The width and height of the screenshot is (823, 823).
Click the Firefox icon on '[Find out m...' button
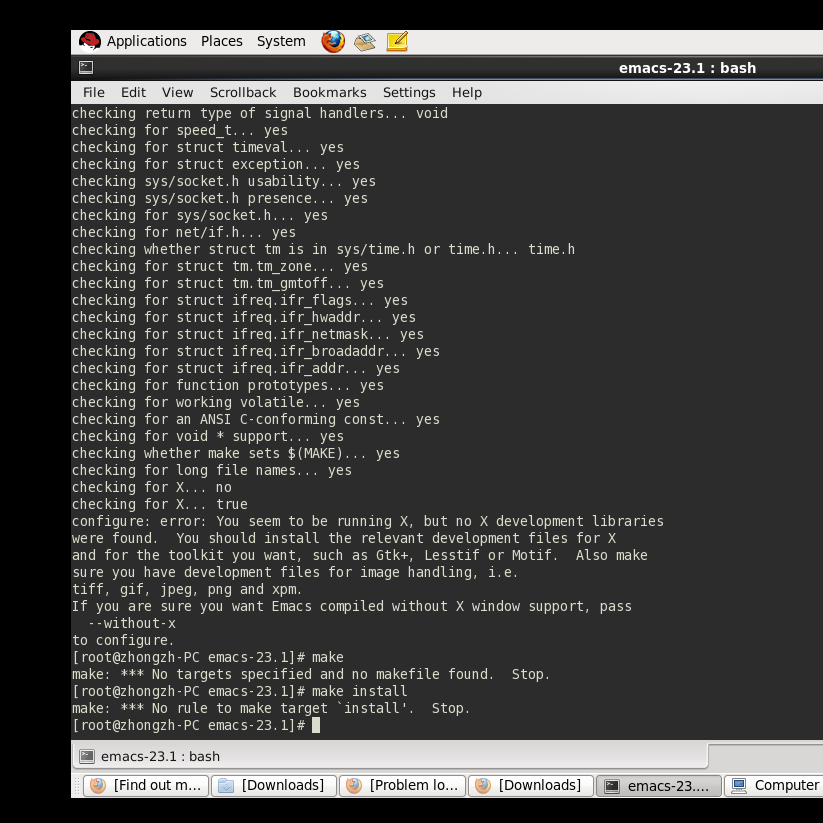pos(98,785)
